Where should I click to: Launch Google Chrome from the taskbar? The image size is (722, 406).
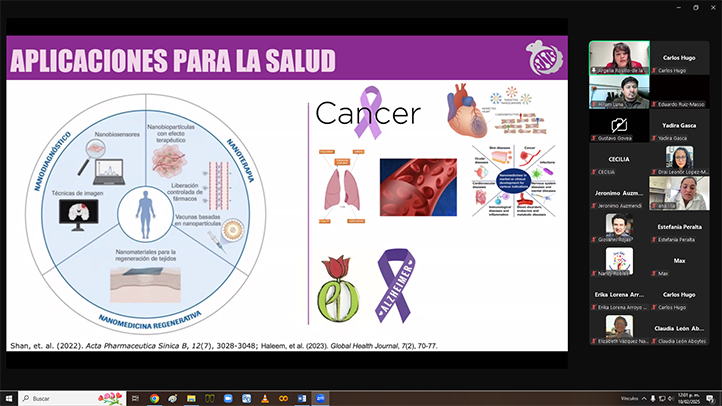pos(154,399)
